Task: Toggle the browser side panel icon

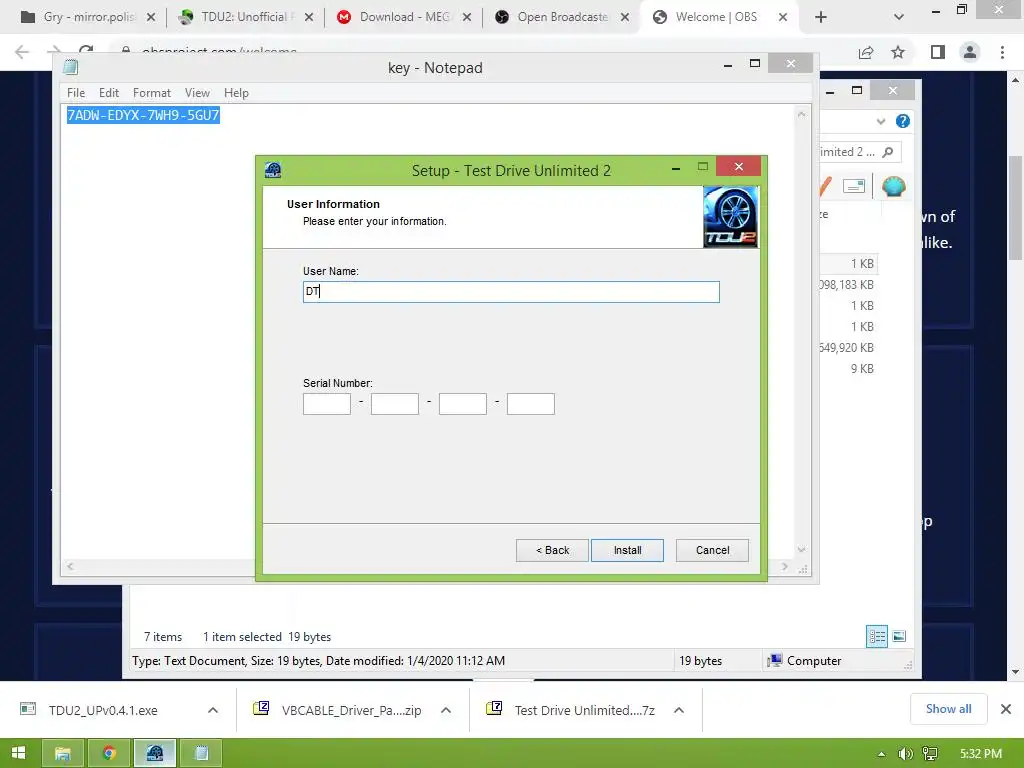Action: click(938, 52)
